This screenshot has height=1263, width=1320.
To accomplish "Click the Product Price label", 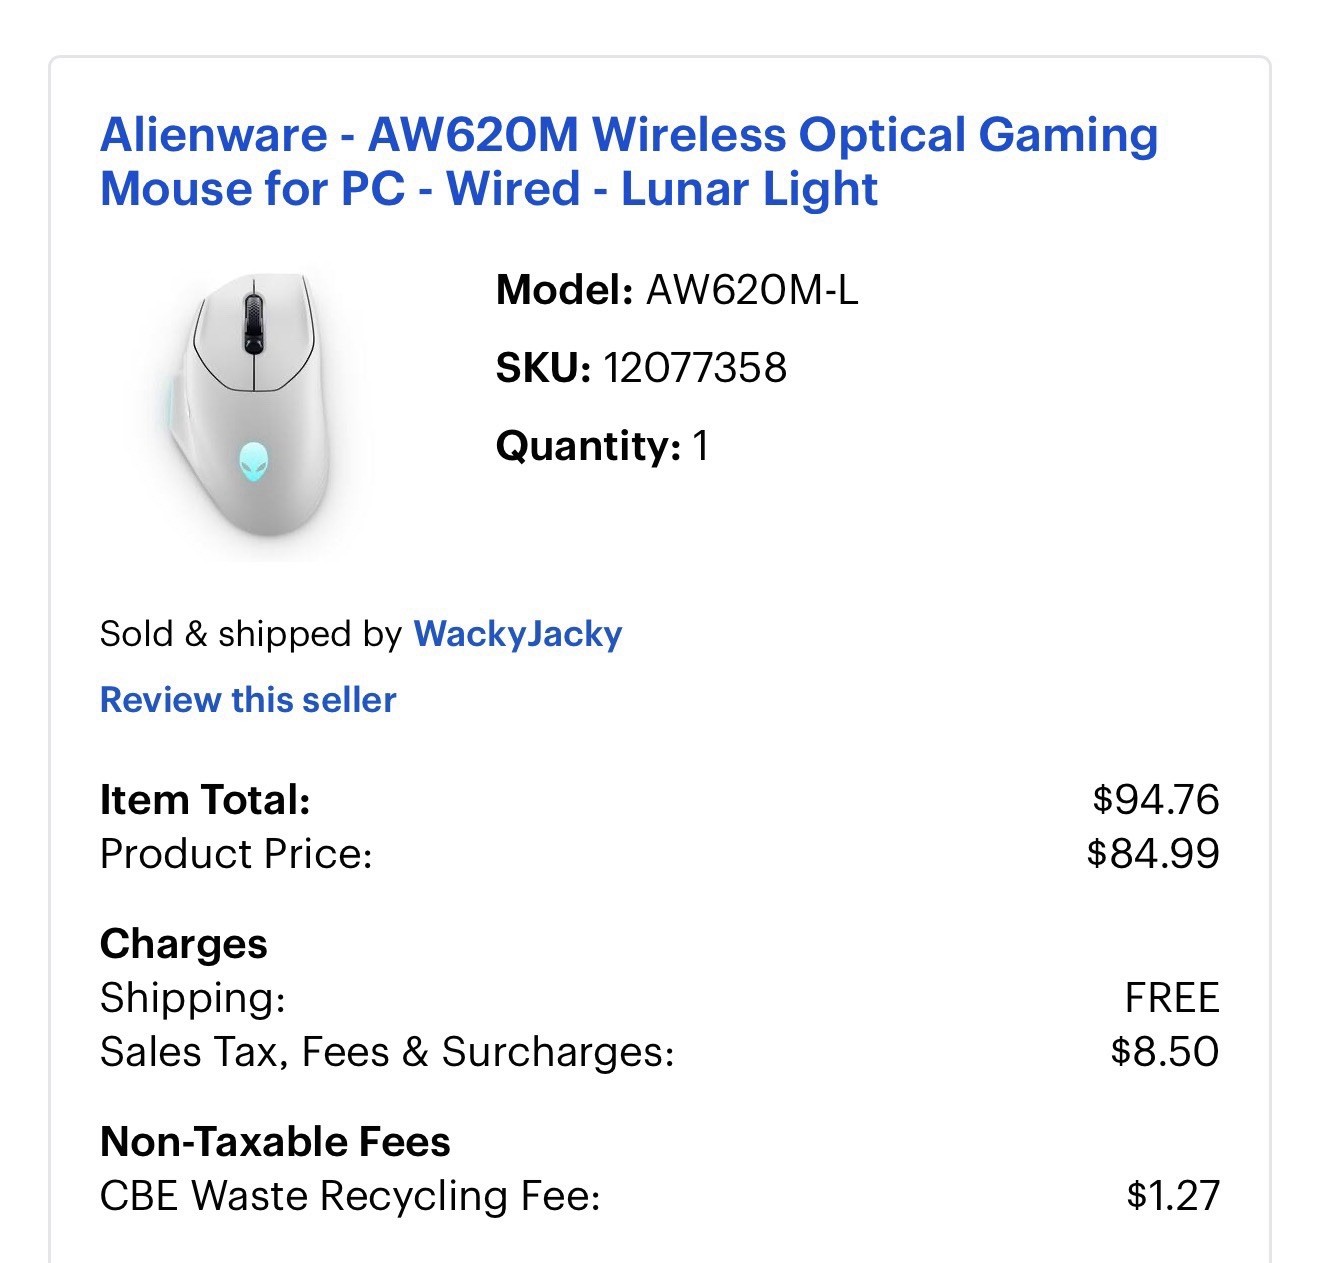I will (236, 853).
